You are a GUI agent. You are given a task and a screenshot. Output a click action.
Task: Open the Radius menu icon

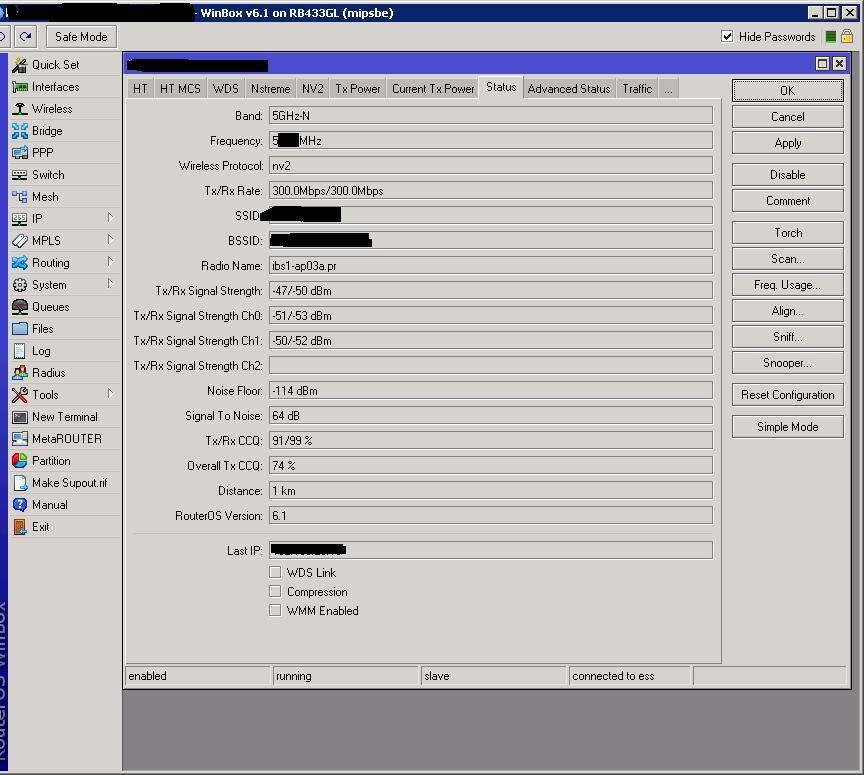(x=20, y=373)
